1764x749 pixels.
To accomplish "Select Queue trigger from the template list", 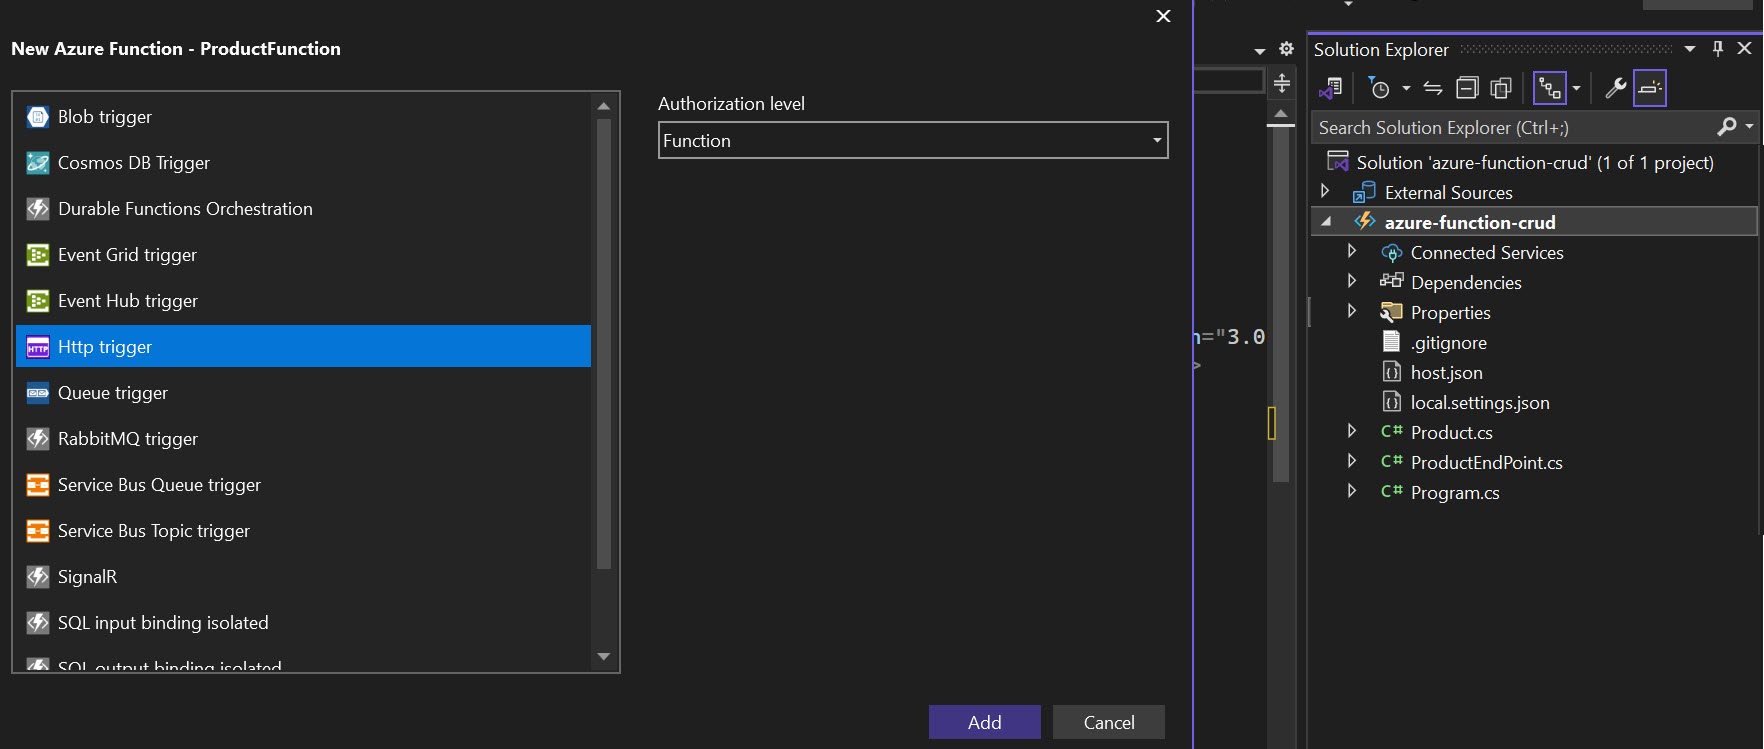I will click(113, 393).
